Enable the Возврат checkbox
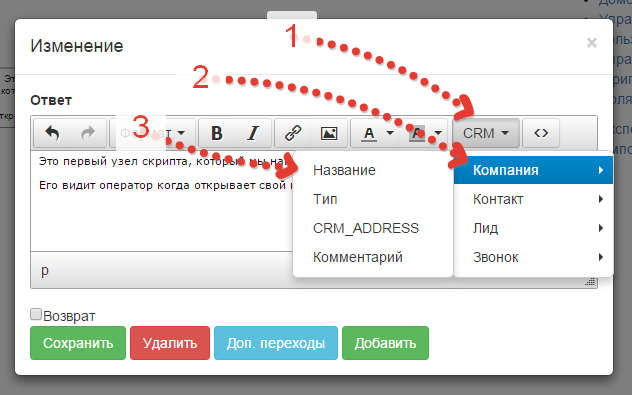Screen dimensions: 632x395 pyautogui.click(x=36, y=314)
